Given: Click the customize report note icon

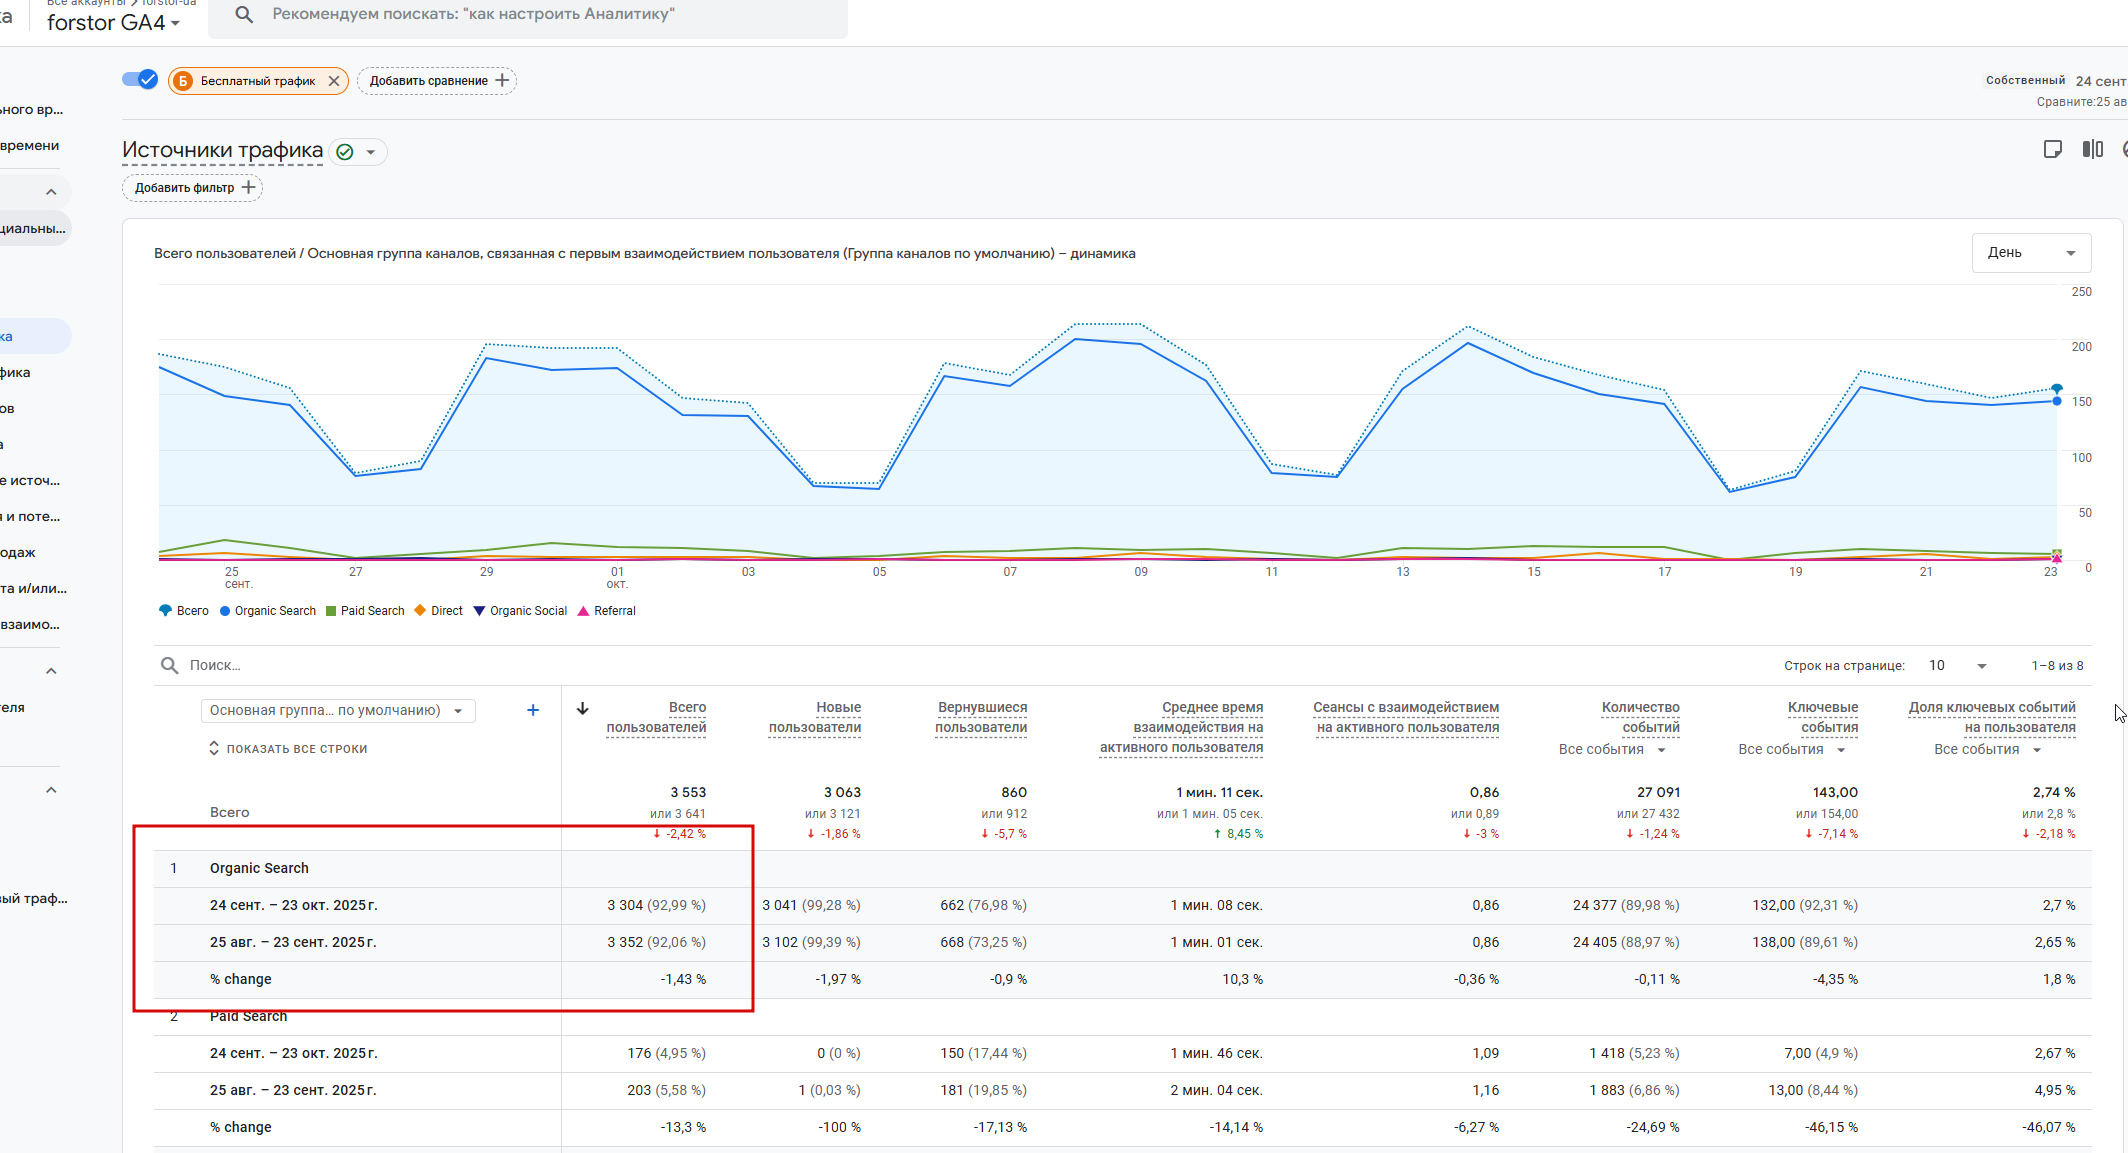Looking at the screenshot, I should [x=2052, y=149].
